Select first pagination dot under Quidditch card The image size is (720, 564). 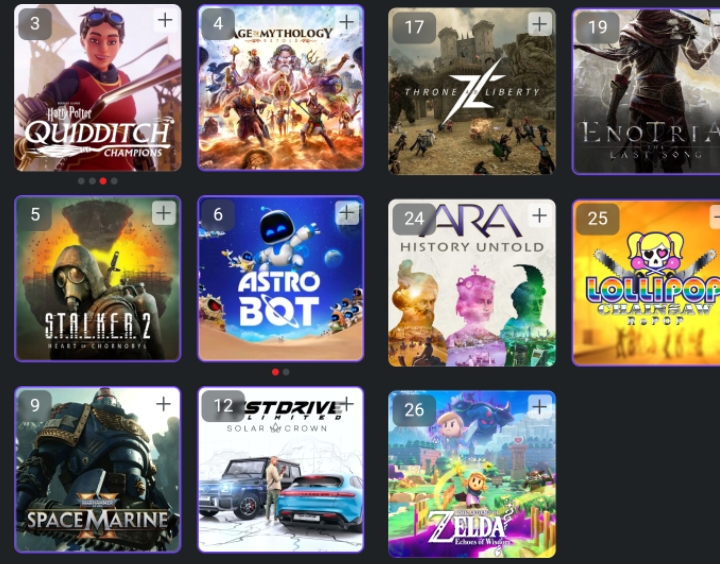coord(81,181)
